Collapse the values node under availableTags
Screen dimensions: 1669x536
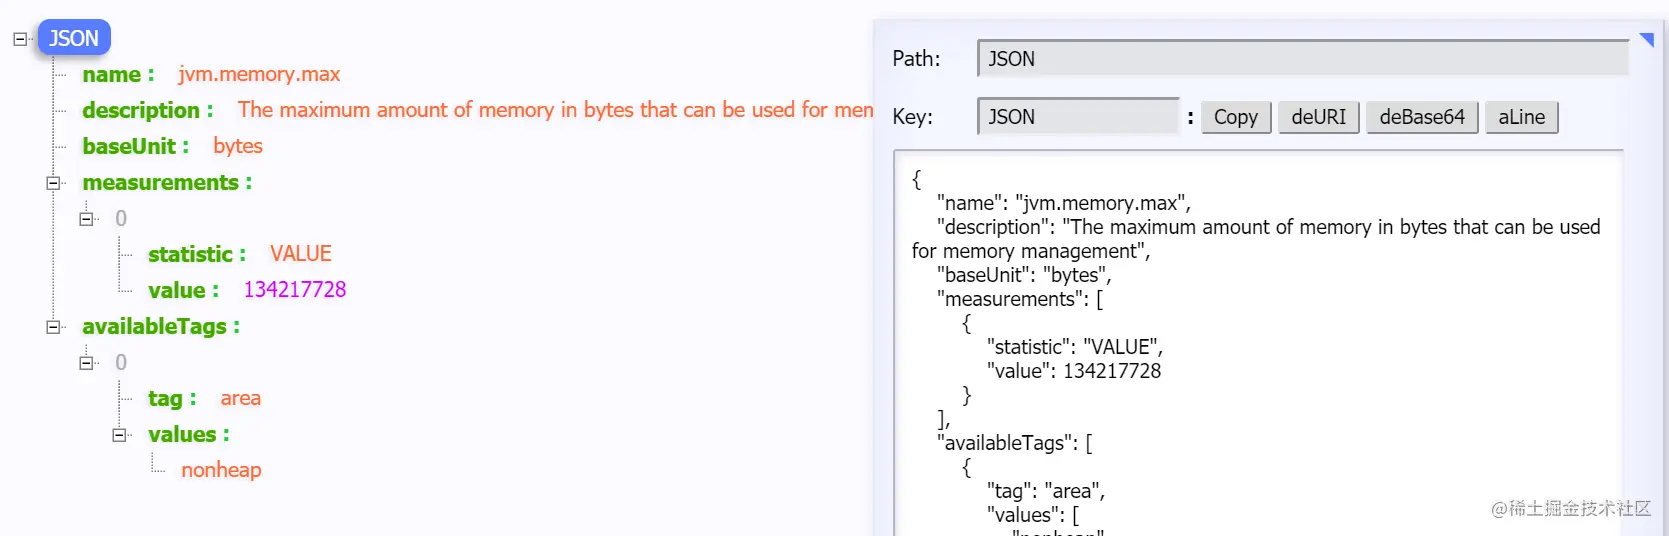click(x=119, y=435)
